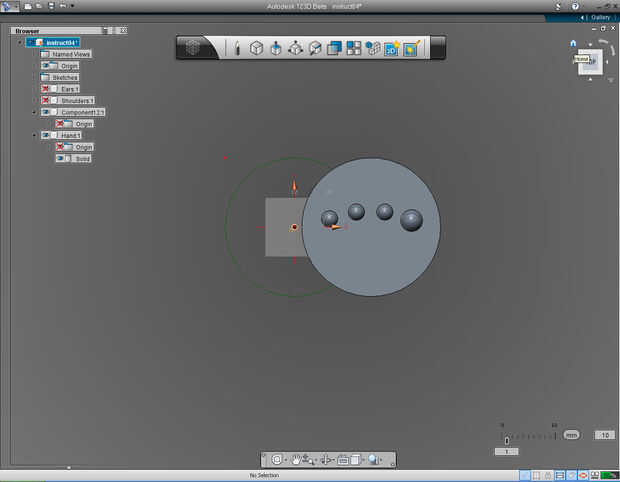Viewport: 620px width, 482px height.
Task: Hide the Component item via eye icon
Action: (x=45, y=112)
